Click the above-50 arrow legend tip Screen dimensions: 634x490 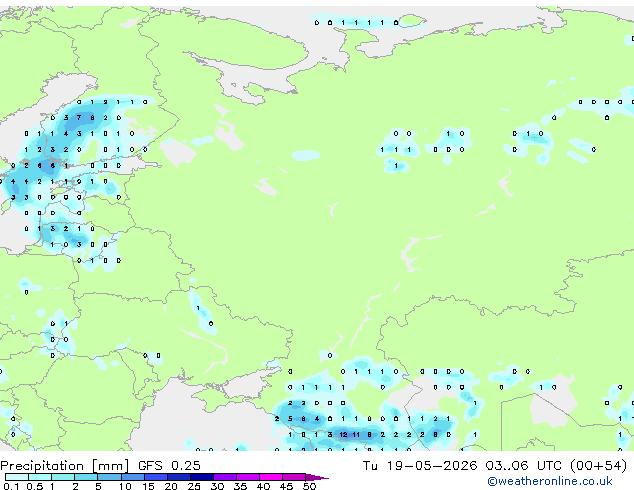click(317, 477)
